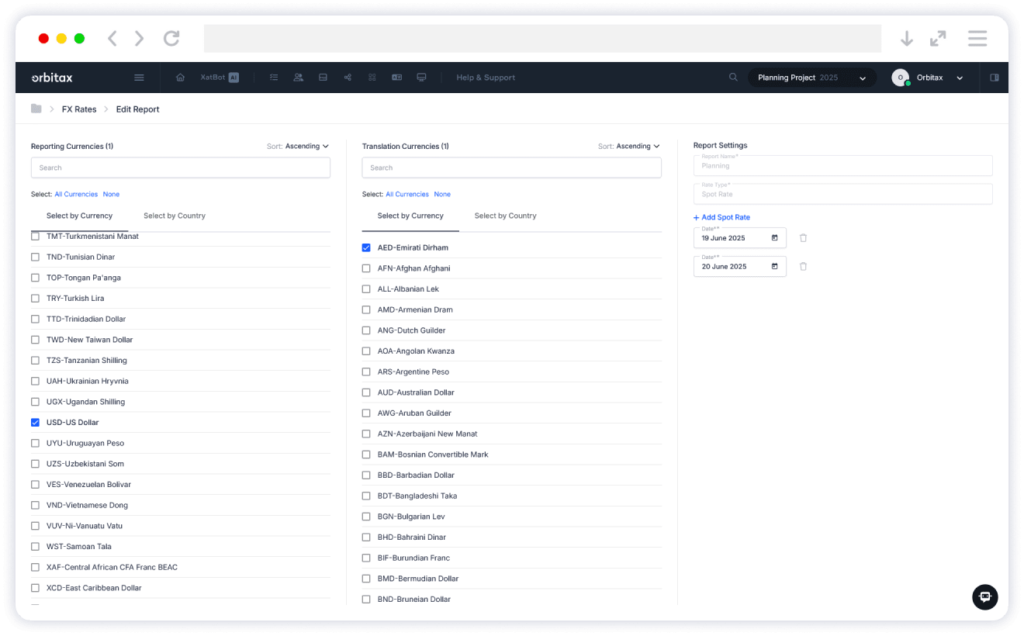The width and height of the screenshot is (1024, 636).
Task: Click the Add Spot Rate link
Action: [x=721, y=217]
